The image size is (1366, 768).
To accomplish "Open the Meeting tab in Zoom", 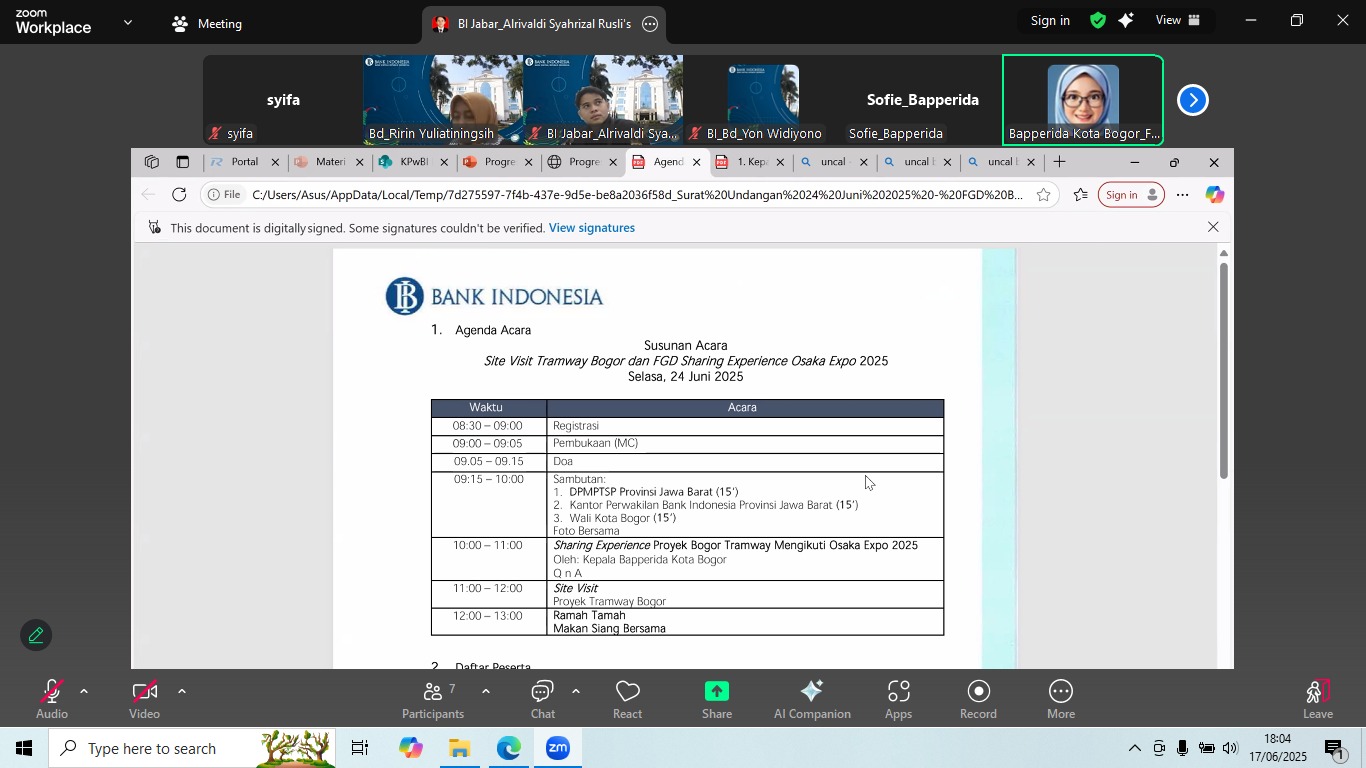I will (207, 24).
